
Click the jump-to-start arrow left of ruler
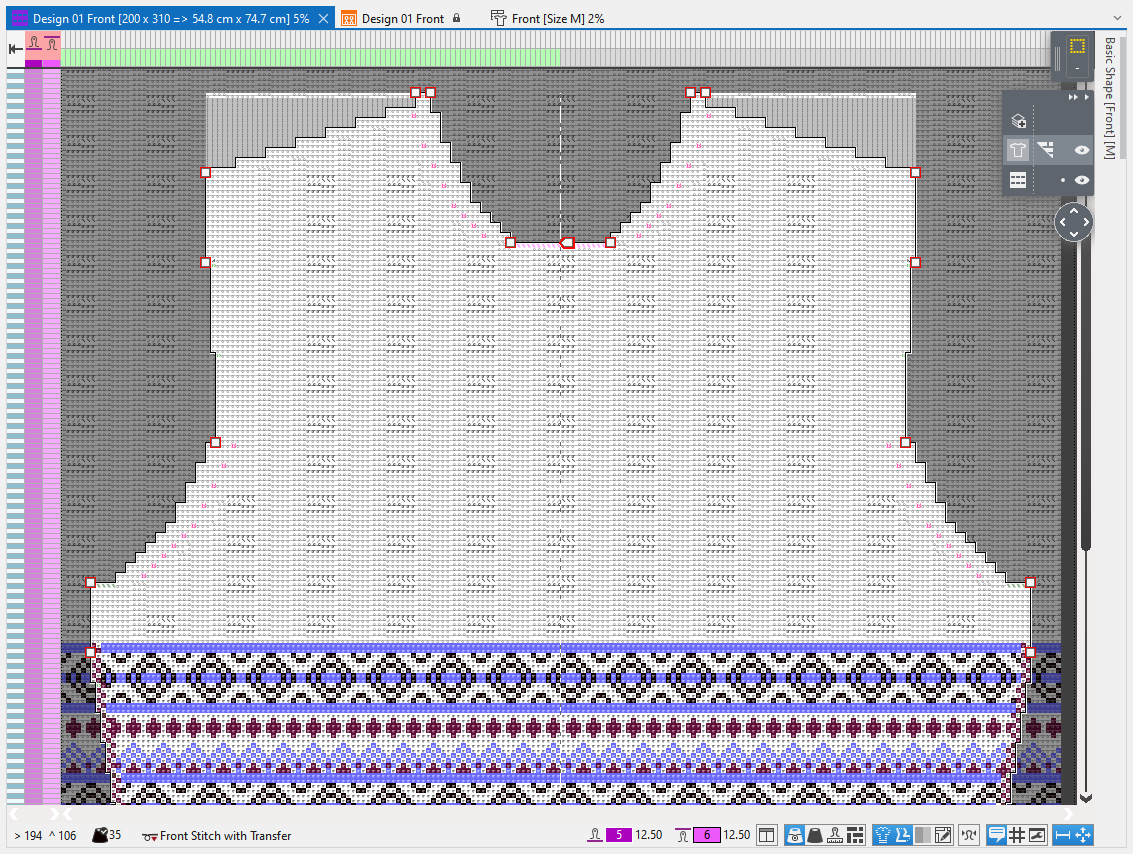point(15,47)
